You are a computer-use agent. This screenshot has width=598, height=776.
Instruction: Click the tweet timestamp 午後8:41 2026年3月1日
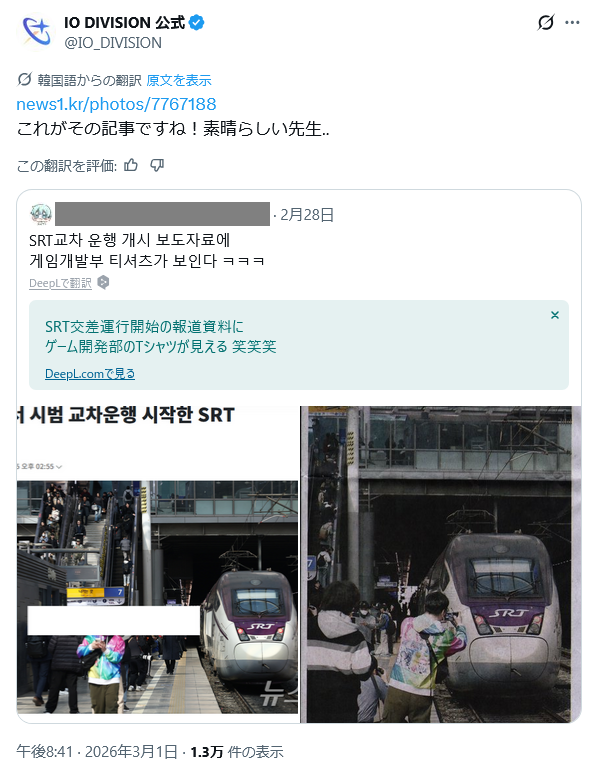click(97, 752)
